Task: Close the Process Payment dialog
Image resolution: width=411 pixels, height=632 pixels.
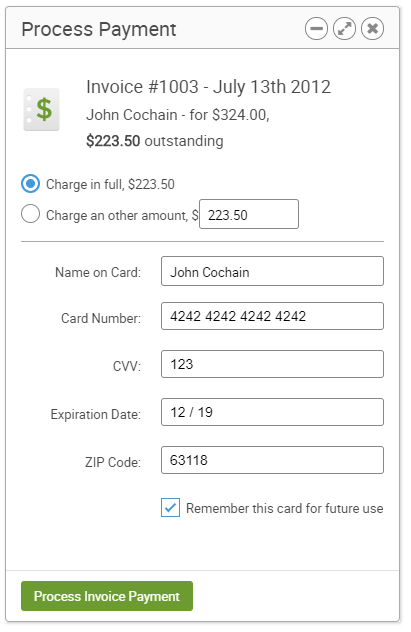Action: click(372, 29)
